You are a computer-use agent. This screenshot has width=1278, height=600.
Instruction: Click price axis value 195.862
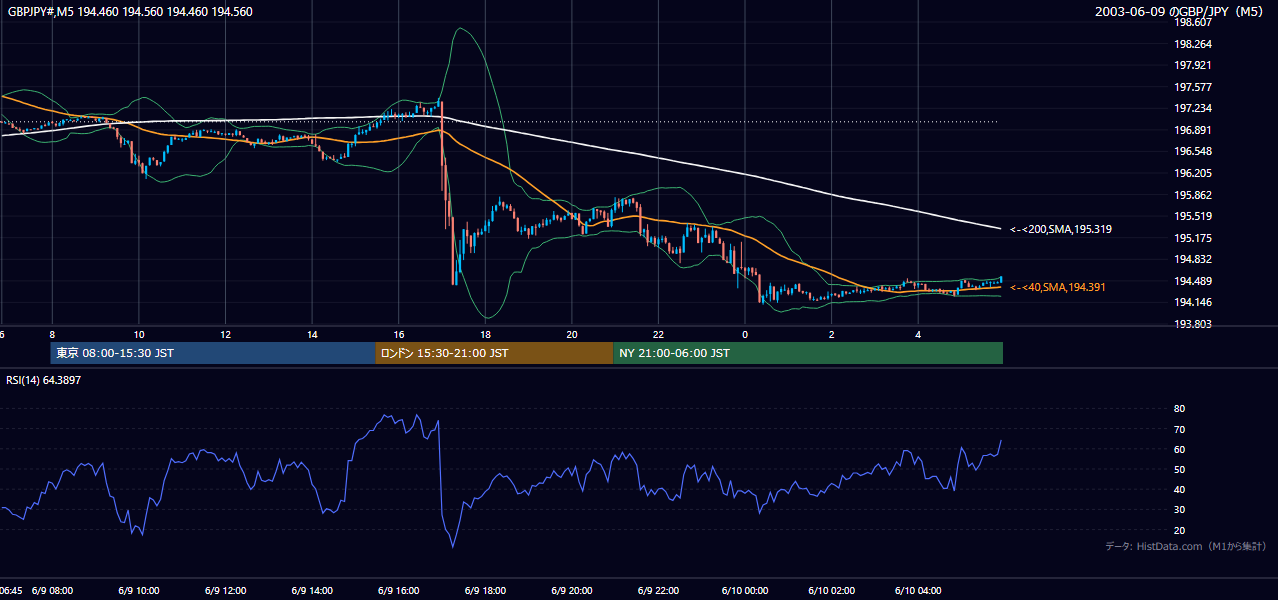(1193, 195)
